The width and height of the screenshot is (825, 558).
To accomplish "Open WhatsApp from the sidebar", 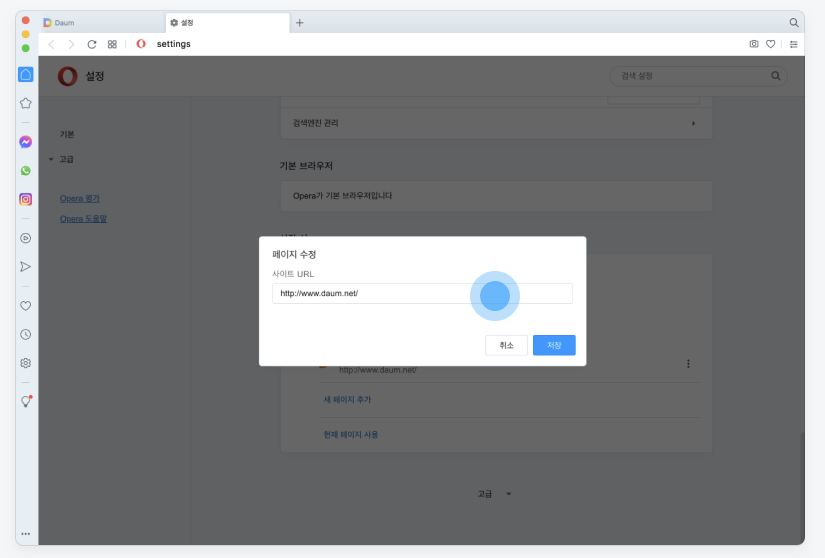I will [x=25, y=170].
